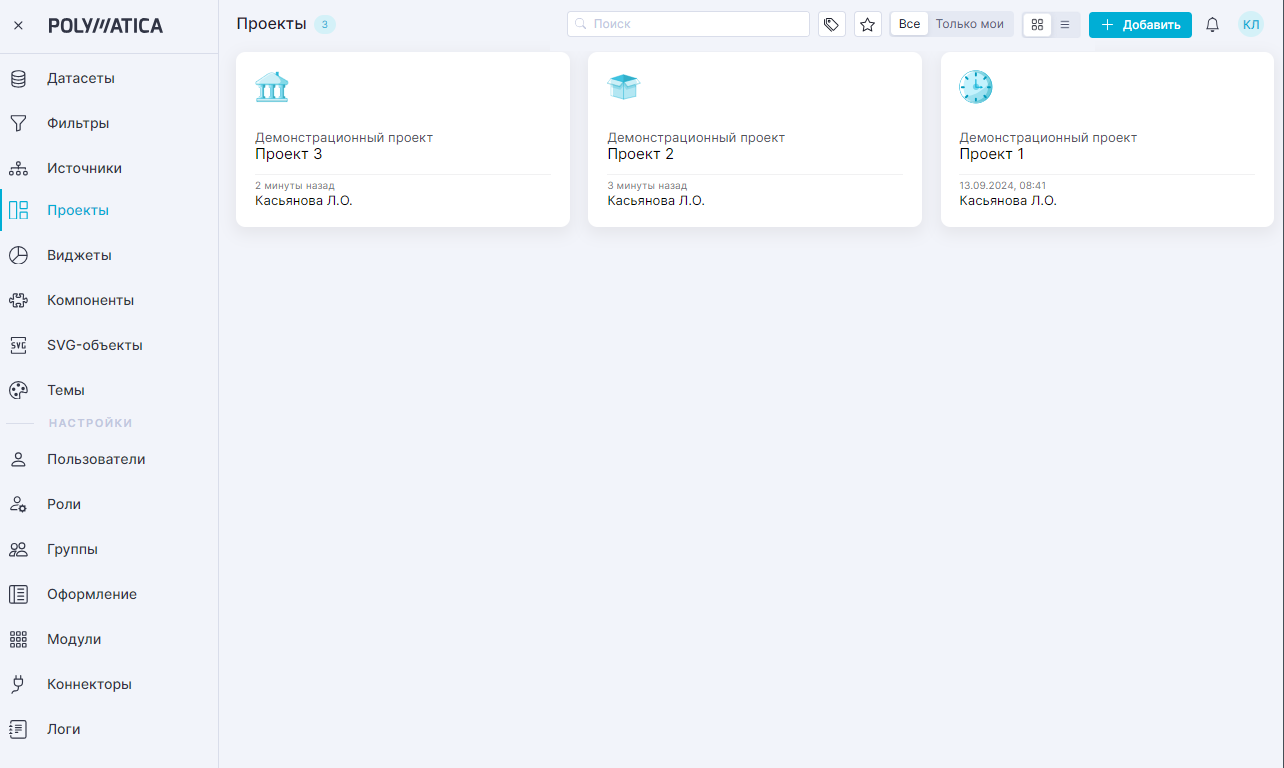Open the Проект 2 card

pyautogui.click(x=754, y=140)
